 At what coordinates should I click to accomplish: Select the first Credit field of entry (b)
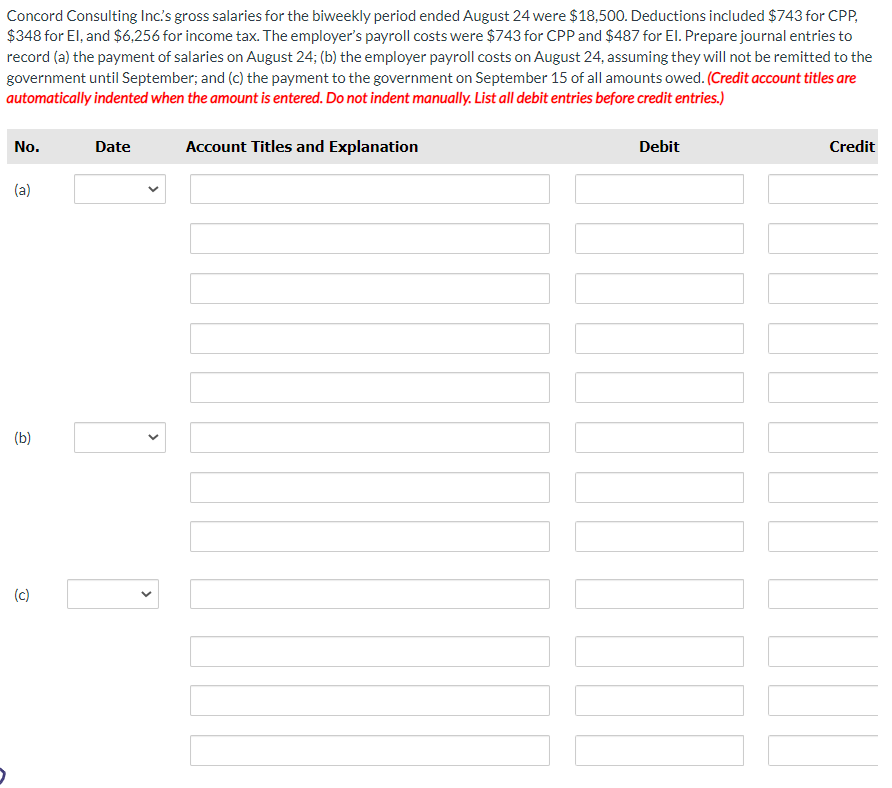824,438
